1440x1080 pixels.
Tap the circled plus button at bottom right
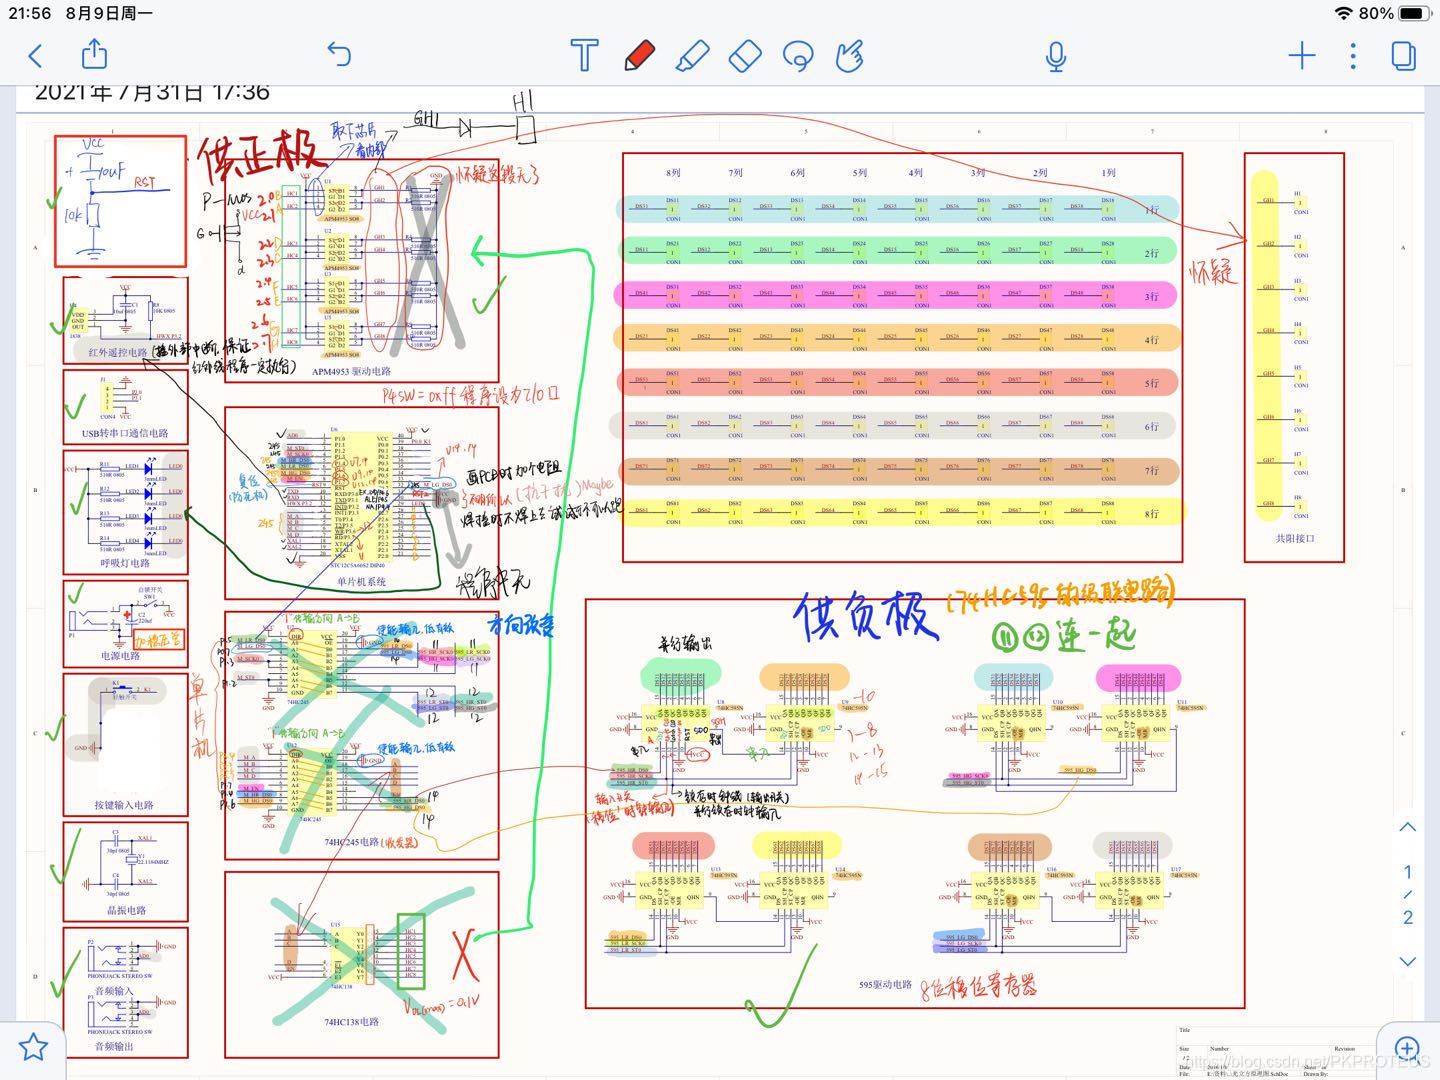(1406, 1047)
